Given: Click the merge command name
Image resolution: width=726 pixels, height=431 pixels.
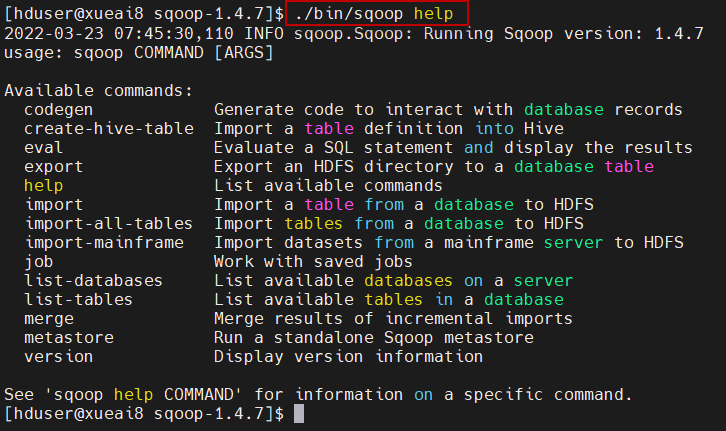Looking at the screenshot, I should pyautogui.click(x=48, y=318).
